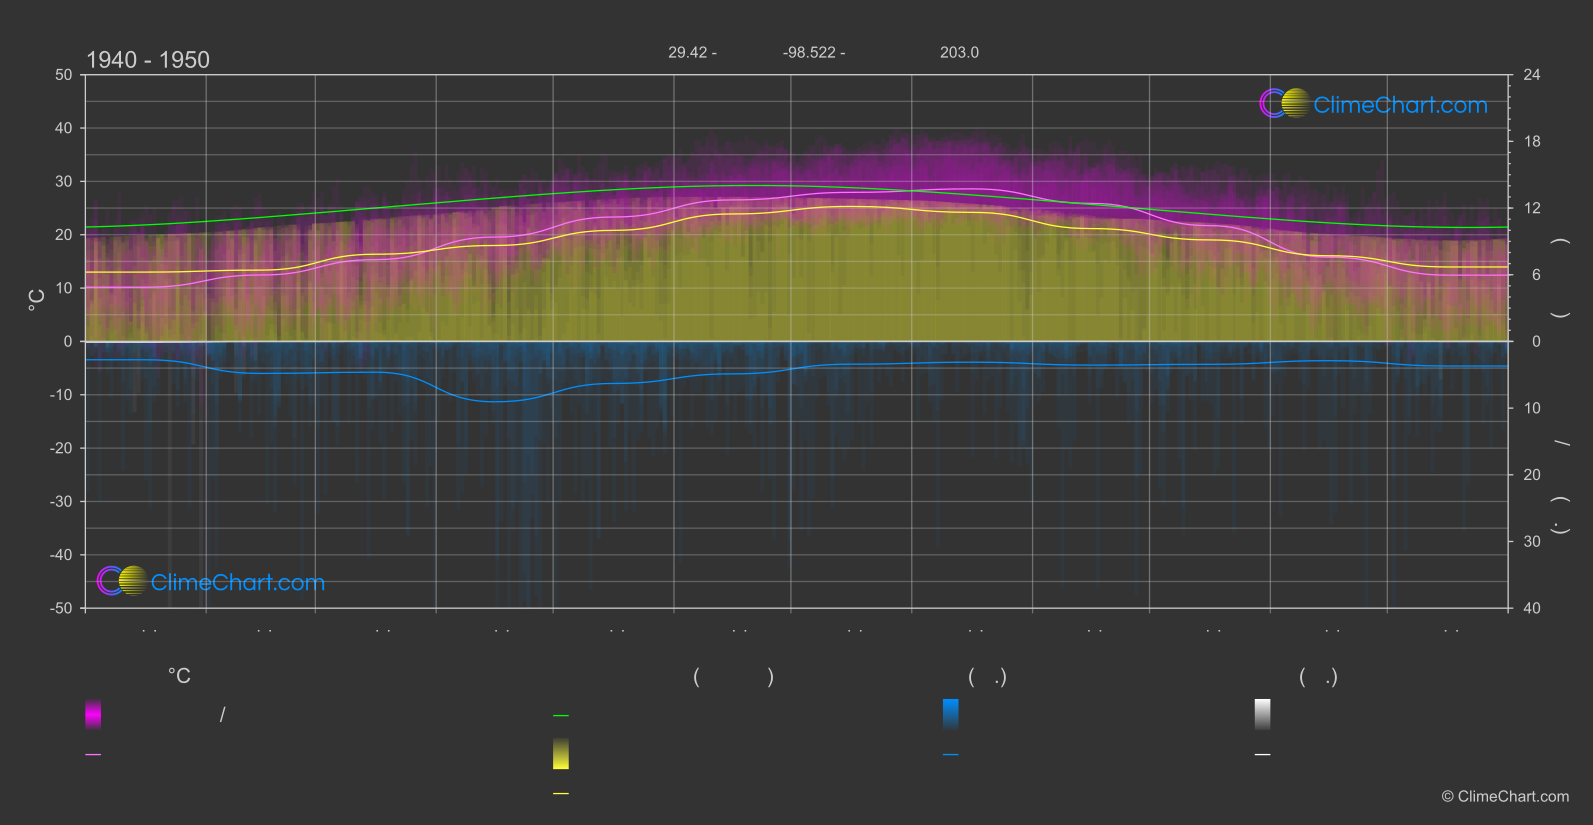Click the © ClimeChart.com copyright notice
1593x825 pixels.
[x=1505, y=797]
